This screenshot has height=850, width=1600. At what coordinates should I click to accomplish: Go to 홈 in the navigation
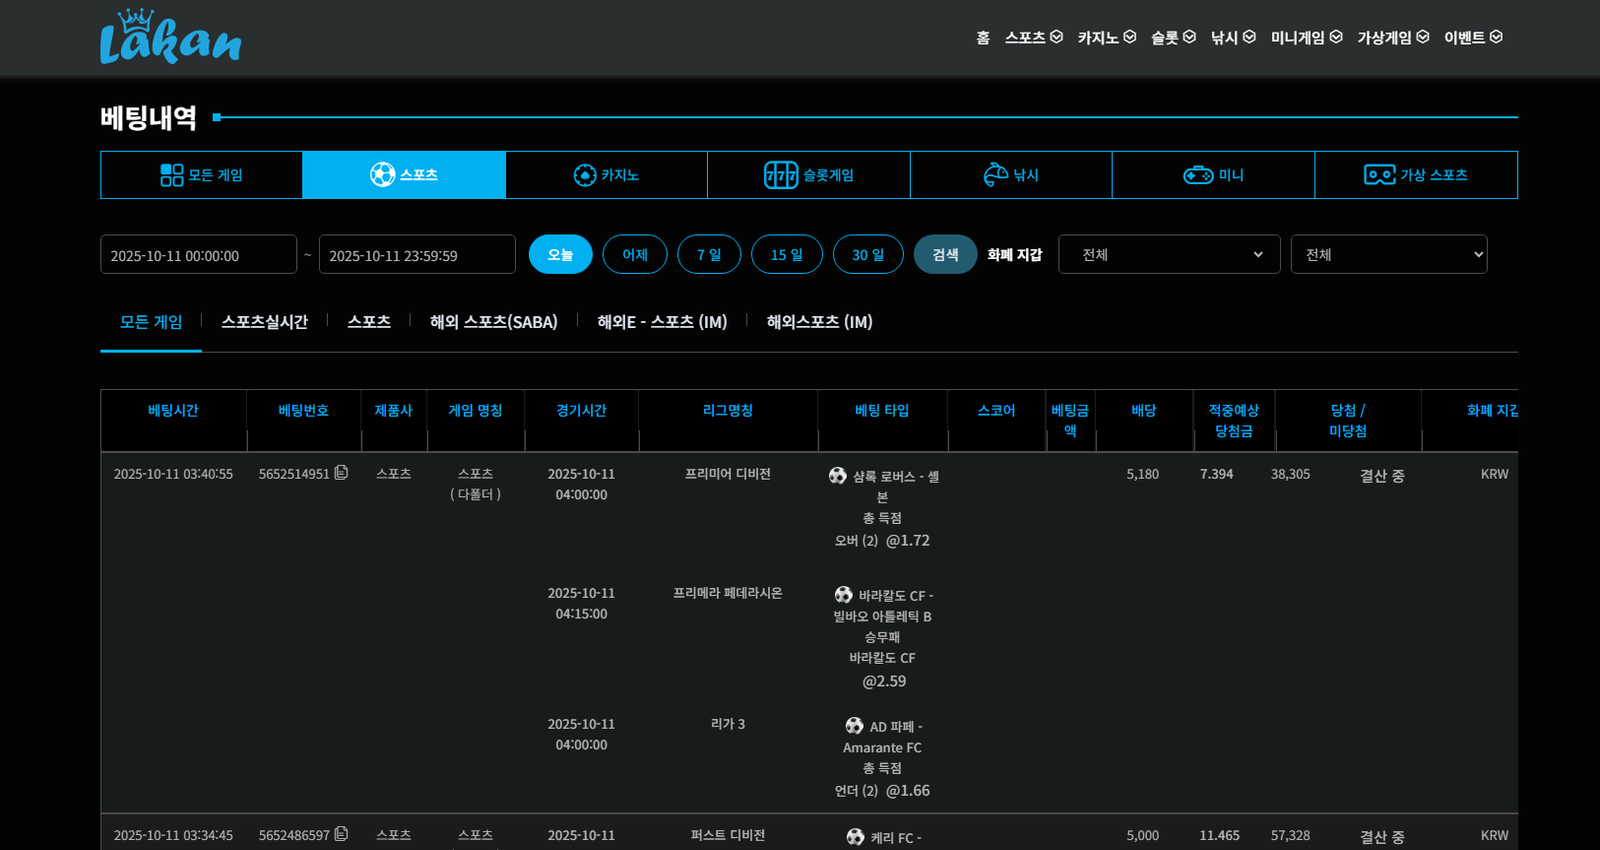(983, 37)
